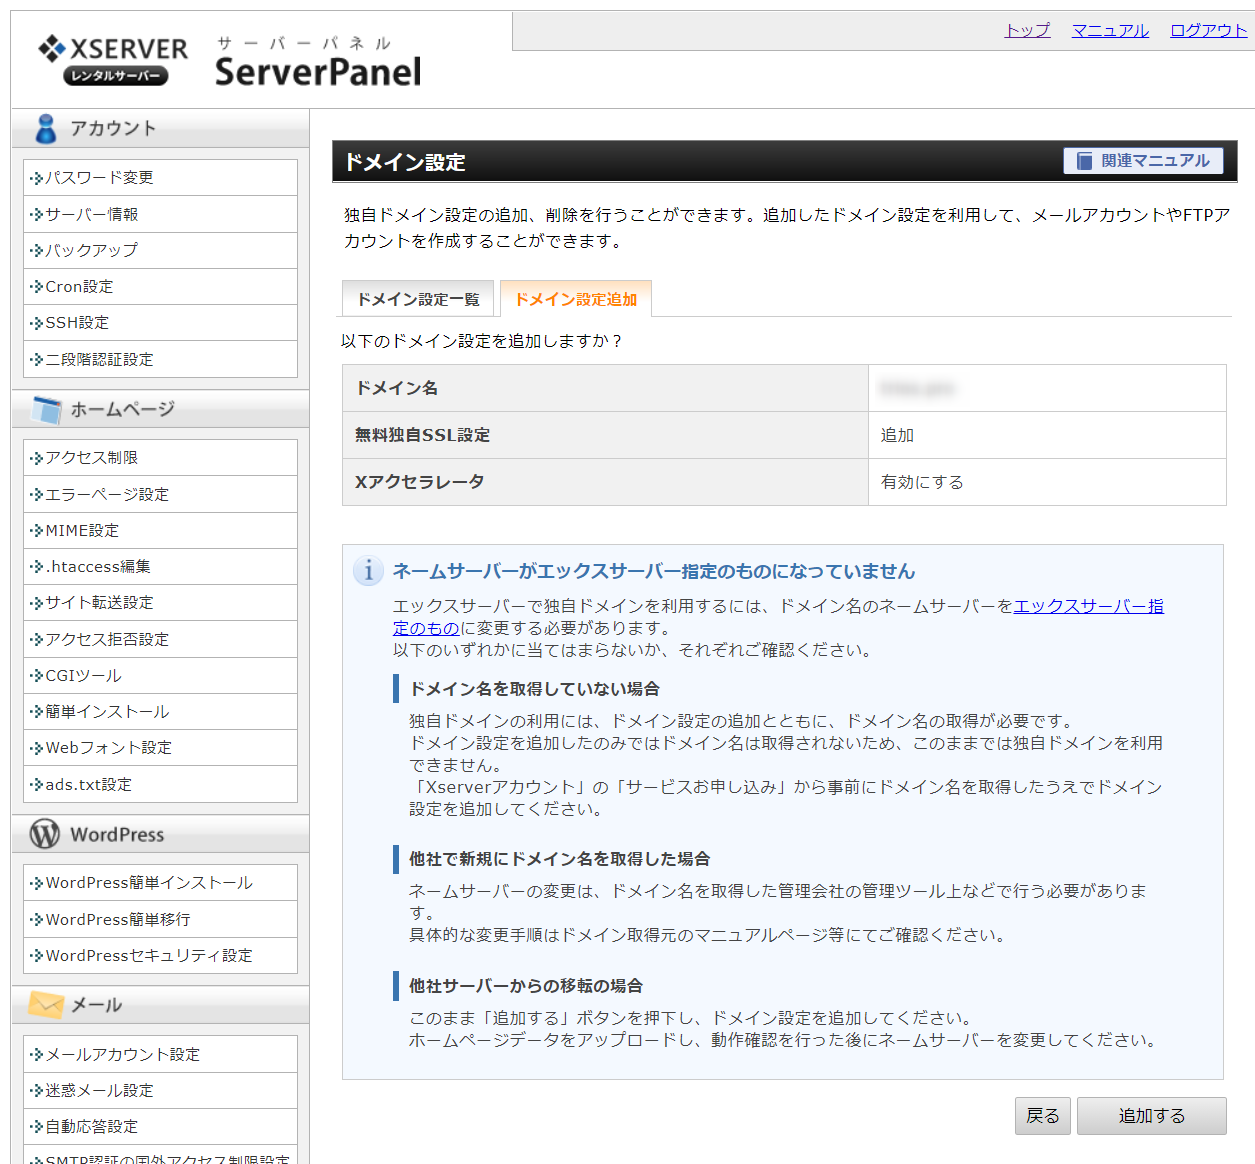Open 二段階認証設定
The height and width of the screenshot is (1164, 1255).
click(160, 359)
